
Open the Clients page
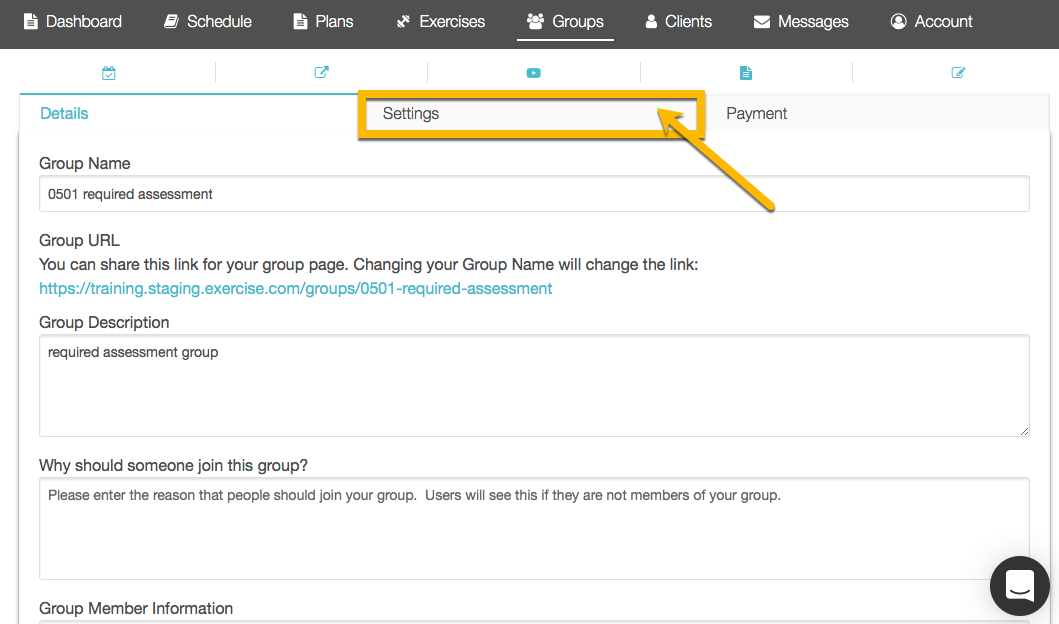point(678,22)
